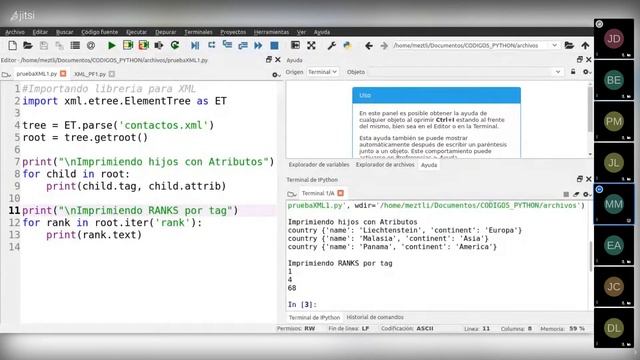Screen dimensions: 640x360
Task: Click the @ symbol finder icon
Action: (91, 45)
